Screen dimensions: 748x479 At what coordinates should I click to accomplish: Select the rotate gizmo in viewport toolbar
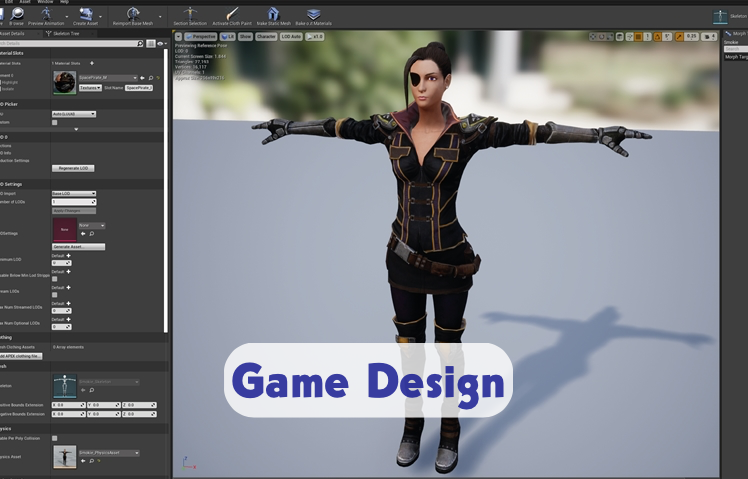tap(602, 36)
